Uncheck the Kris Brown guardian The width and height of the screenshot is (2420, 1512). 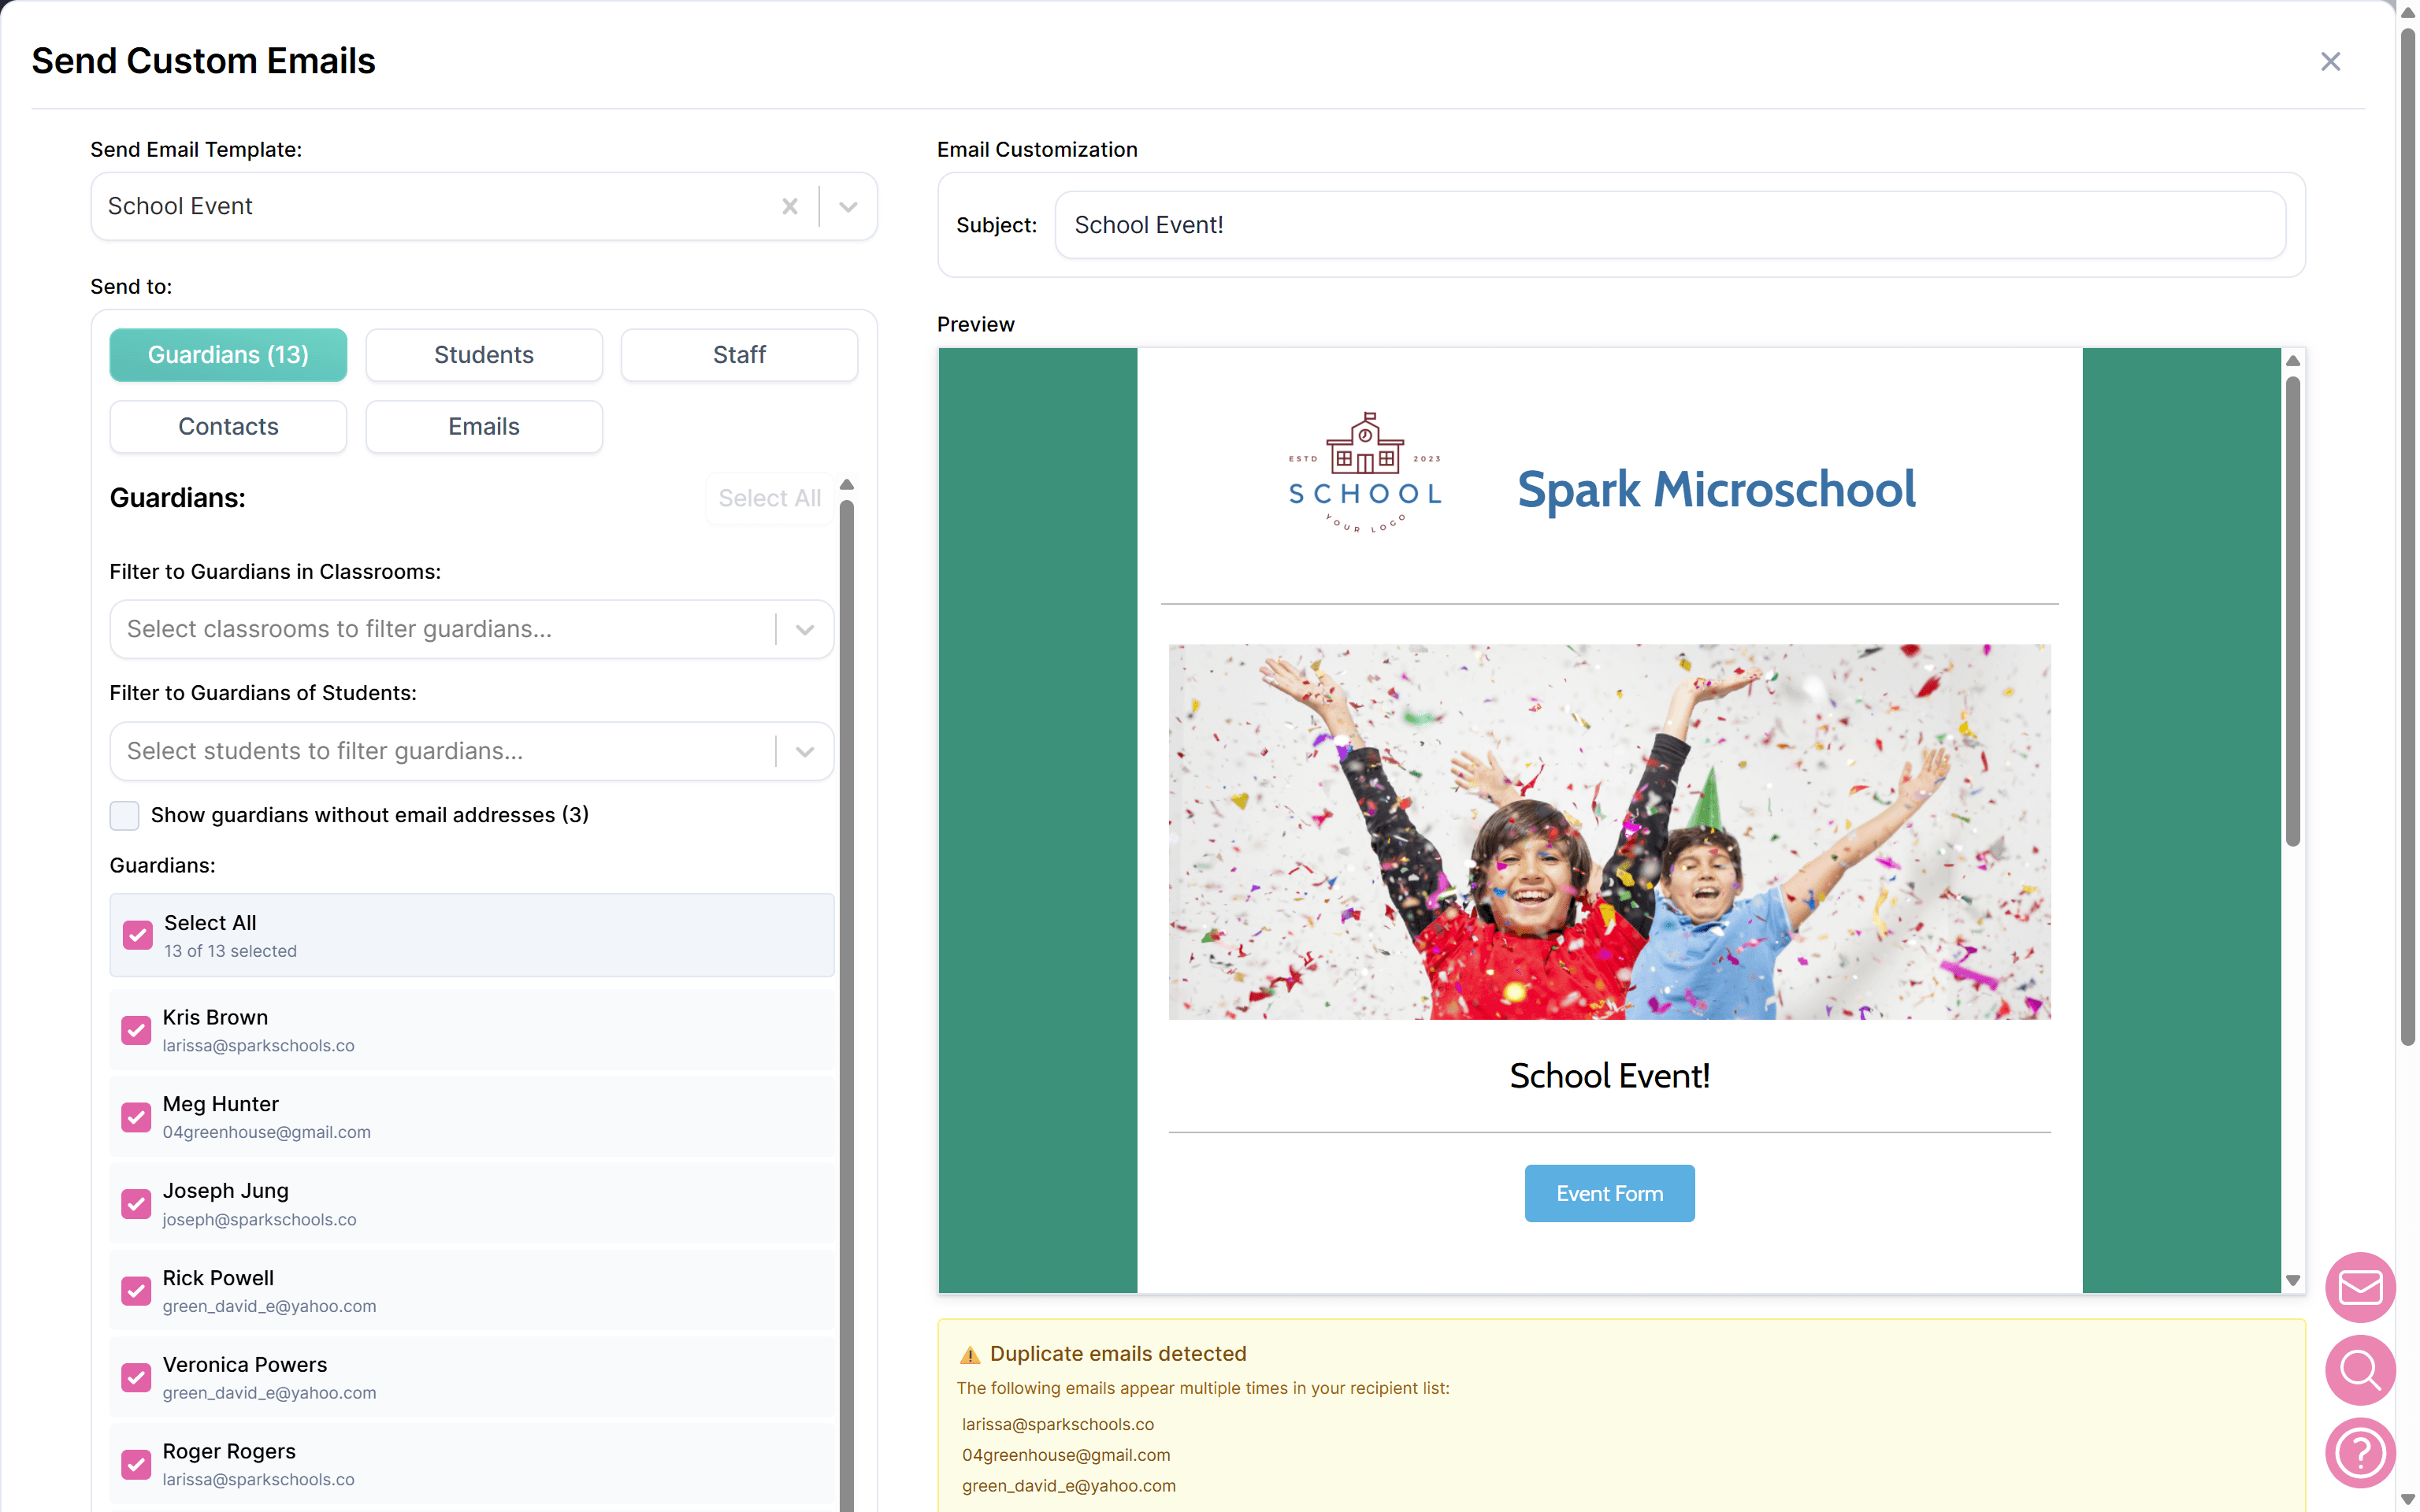[x=137, y=1030]
